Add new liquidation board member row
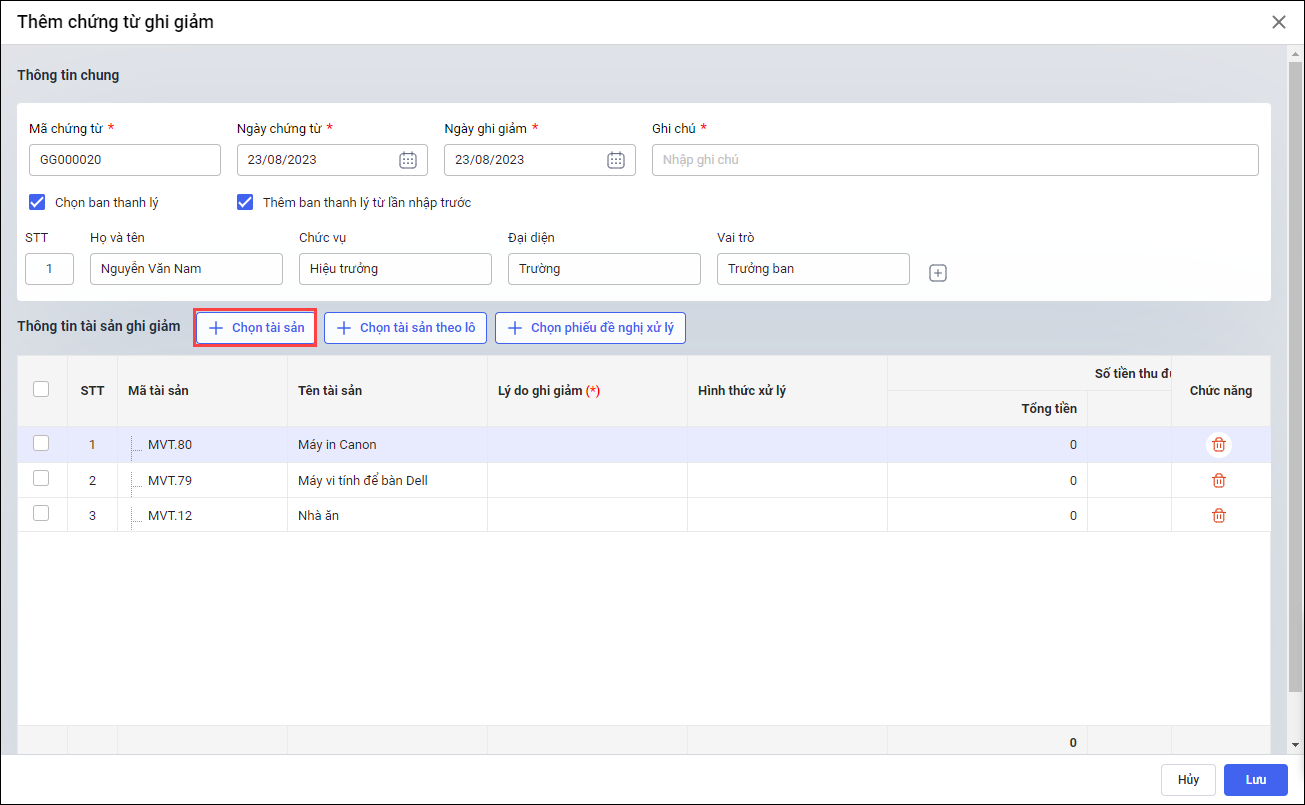The image size is (1305, 805). click(x=938, y=273)
